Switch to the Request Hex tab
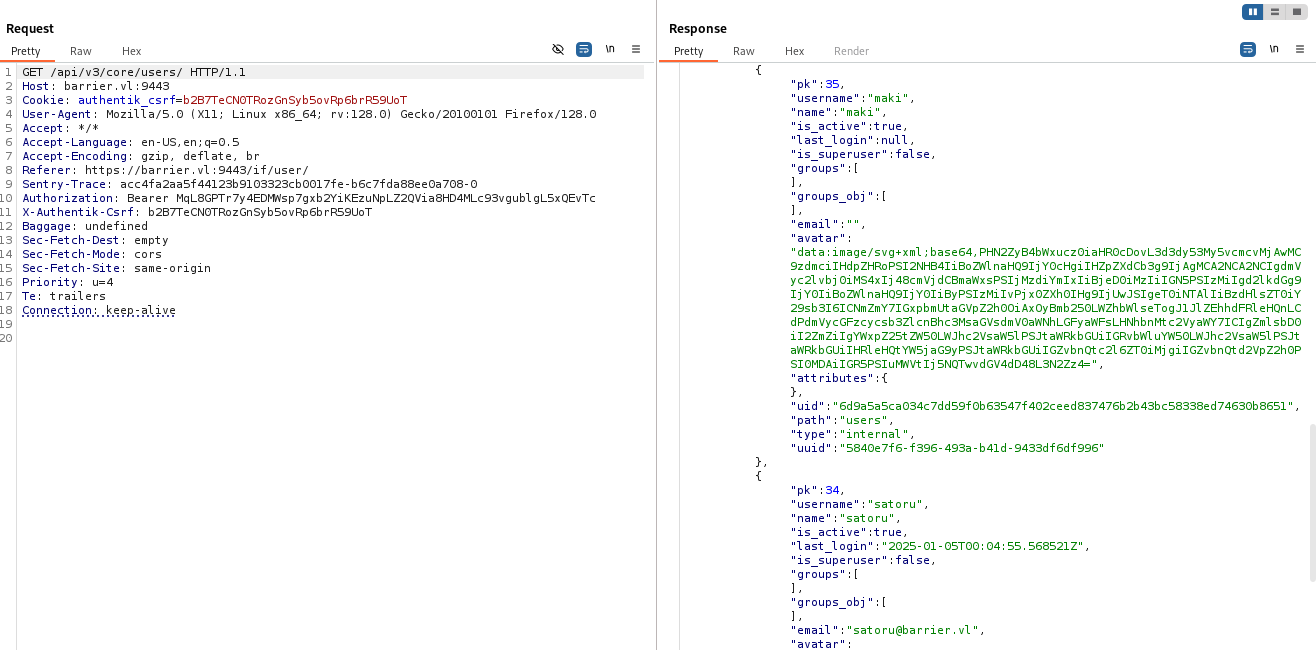The width and height of the screenshot is (1316, 650). click(132, 51)
